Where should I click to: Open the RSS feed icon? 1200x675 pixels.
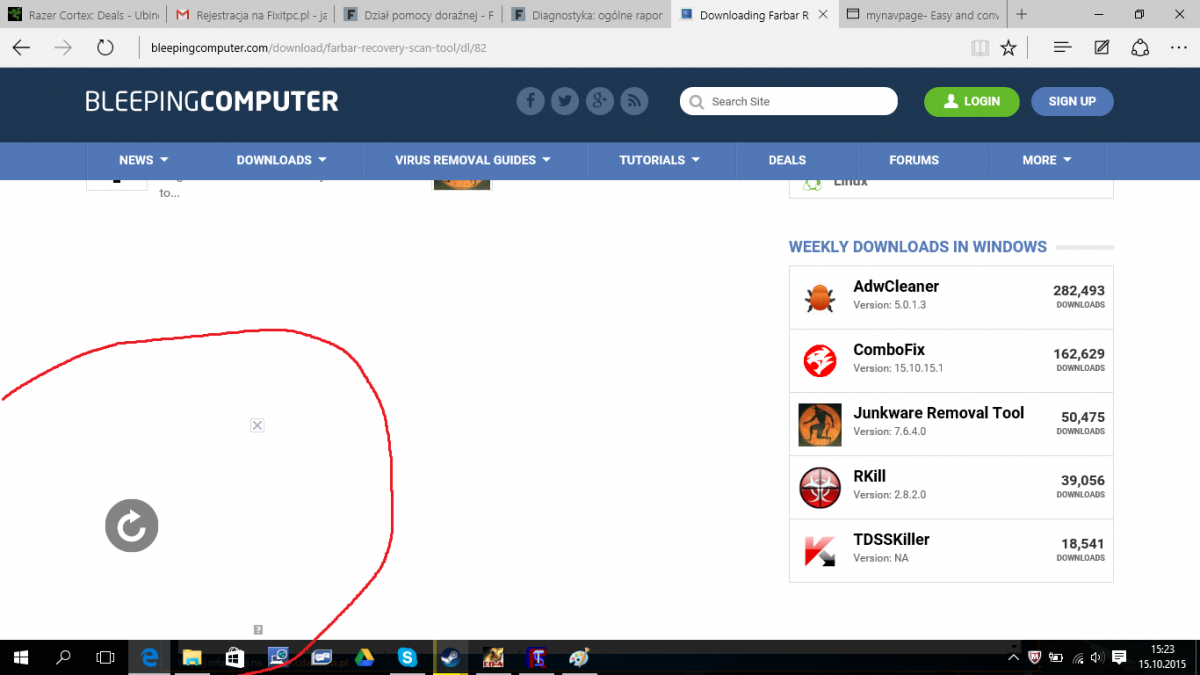coord(634,101)
